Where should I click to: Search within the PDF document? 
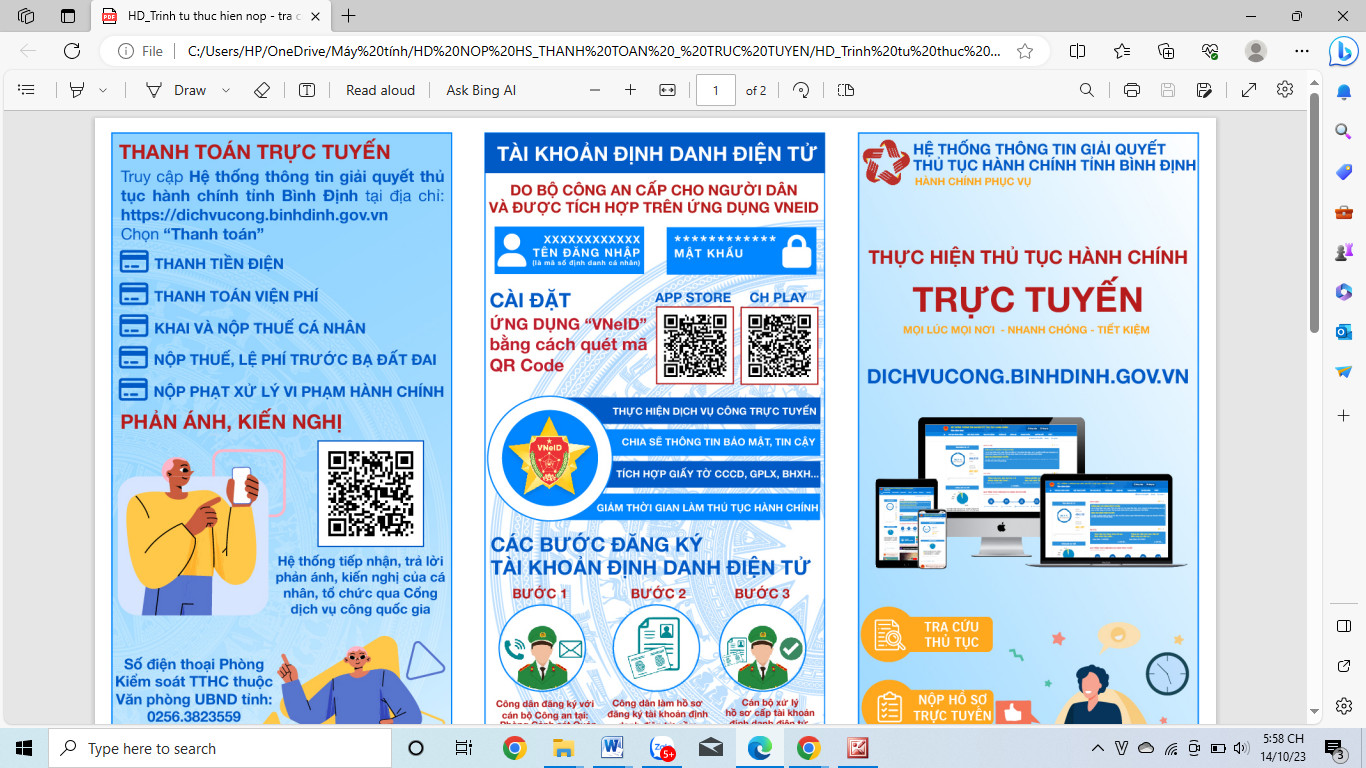click(x=1087, y=90)
